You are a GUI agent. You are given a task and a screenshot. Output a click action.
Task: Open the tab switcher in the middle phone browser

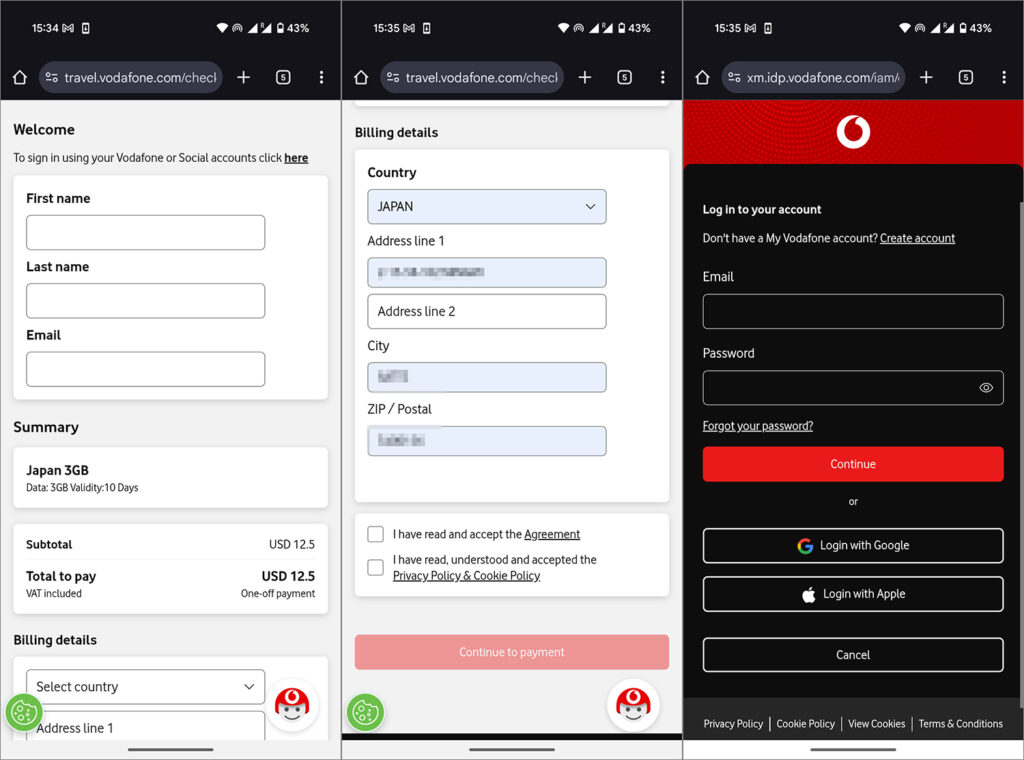tap(624, 78)
